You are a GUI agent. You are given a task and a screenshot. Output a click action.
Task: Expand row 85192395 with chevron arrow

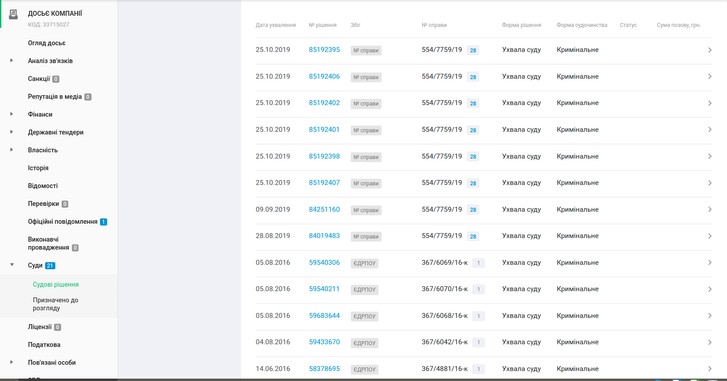point(709,50)
